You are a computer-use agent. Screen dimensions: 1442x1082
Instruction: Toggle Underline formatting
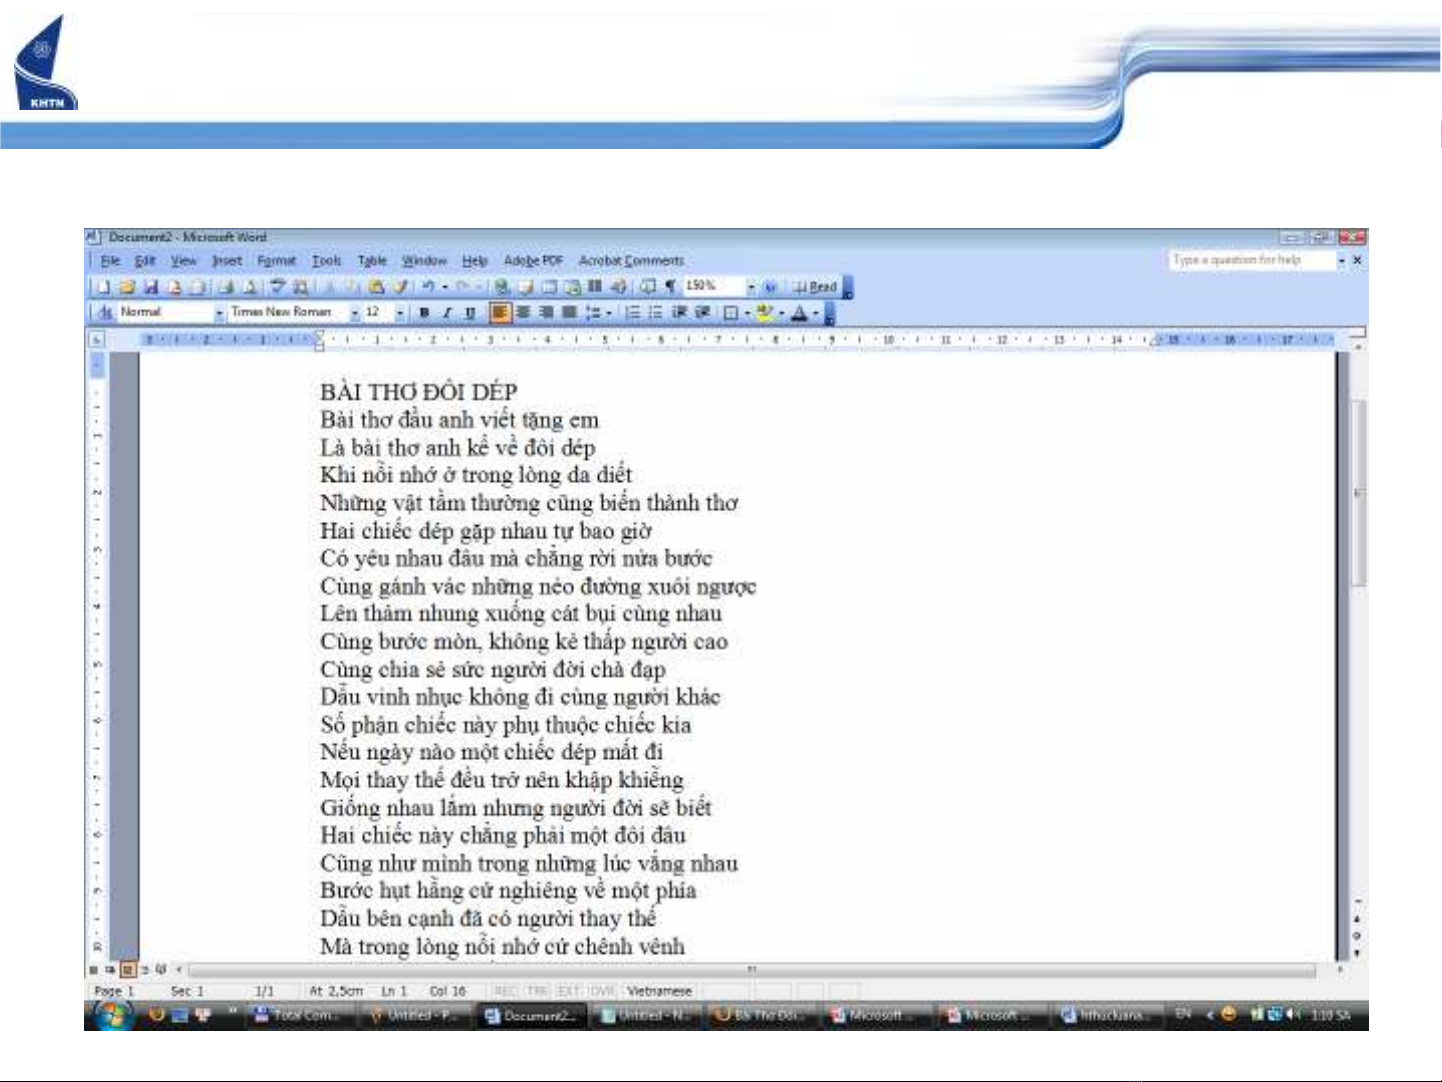(x=470, y=313)
